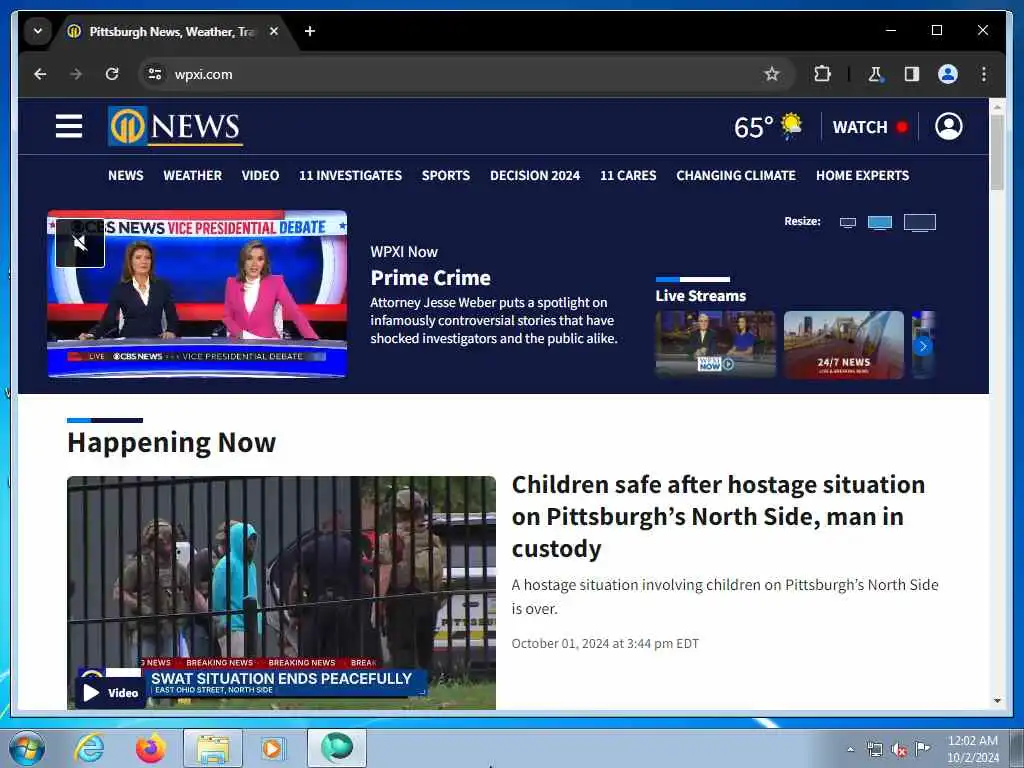Open the hamburger menu on WPXI site

coord(69,126)
